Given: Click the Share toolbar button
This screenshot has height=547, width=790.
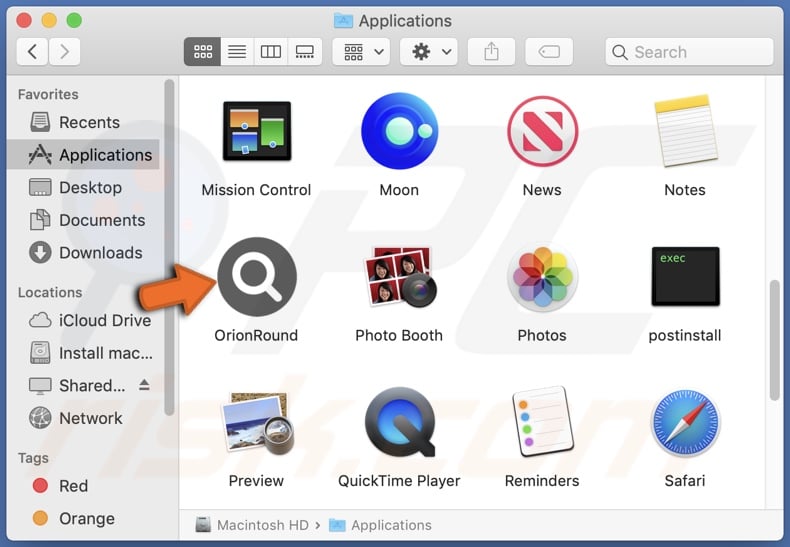Looking at the screenshot, I should click(491, 51).
